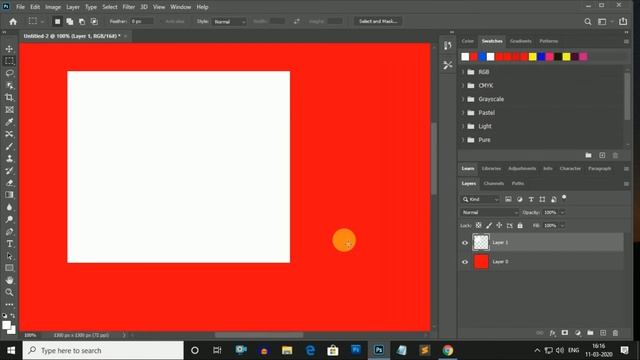
Task: Select the Zoom tool in toolbar
Action: pos(9,292)
